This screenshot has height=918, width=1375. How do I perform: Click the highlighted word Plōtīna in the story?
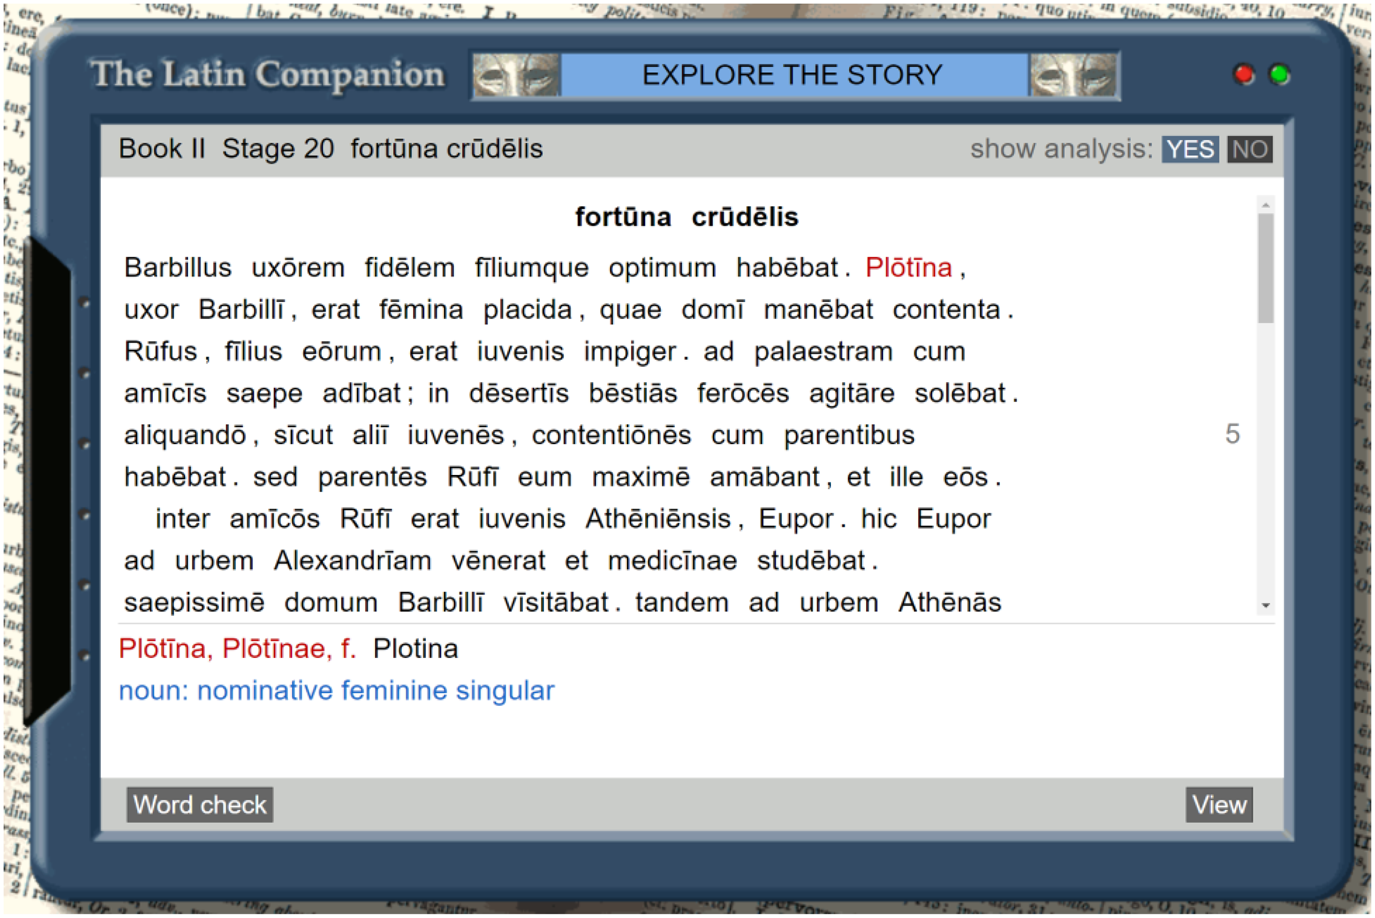pos(908,268)
